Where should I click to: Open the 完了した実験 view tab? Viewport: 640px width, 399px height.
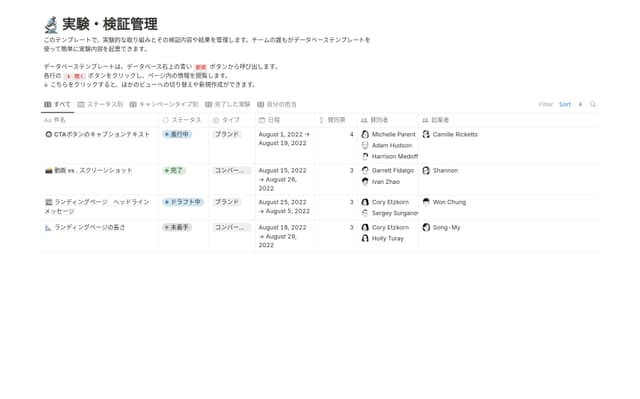tap(227, 104)
